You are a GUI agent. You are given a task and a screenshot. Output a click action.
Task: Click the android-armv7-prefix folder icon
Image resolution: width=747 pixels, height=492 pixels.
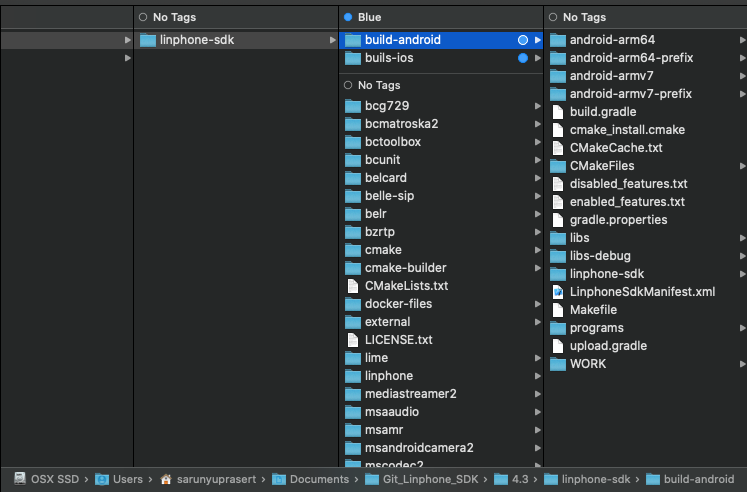[557, 94]
